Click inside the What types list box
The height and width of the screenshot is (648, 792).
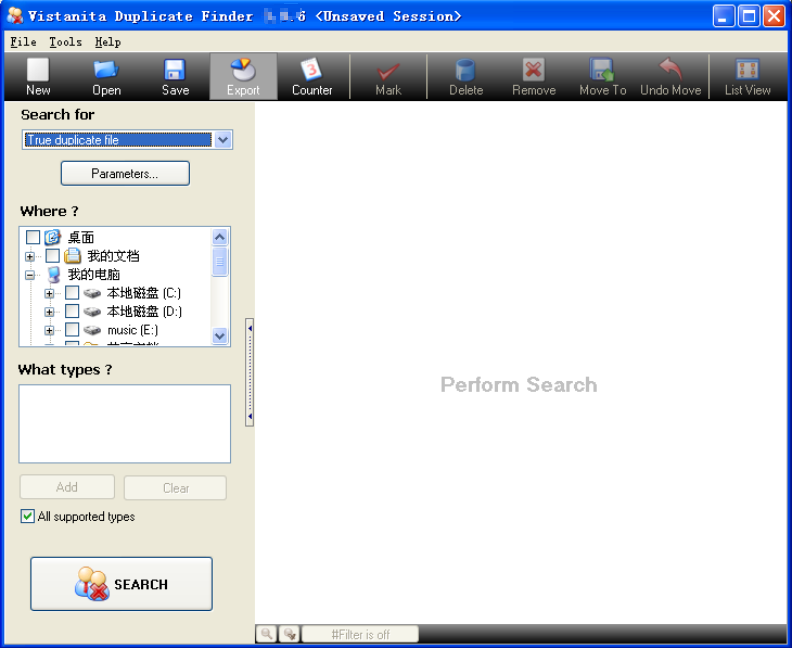click(124, 423)
